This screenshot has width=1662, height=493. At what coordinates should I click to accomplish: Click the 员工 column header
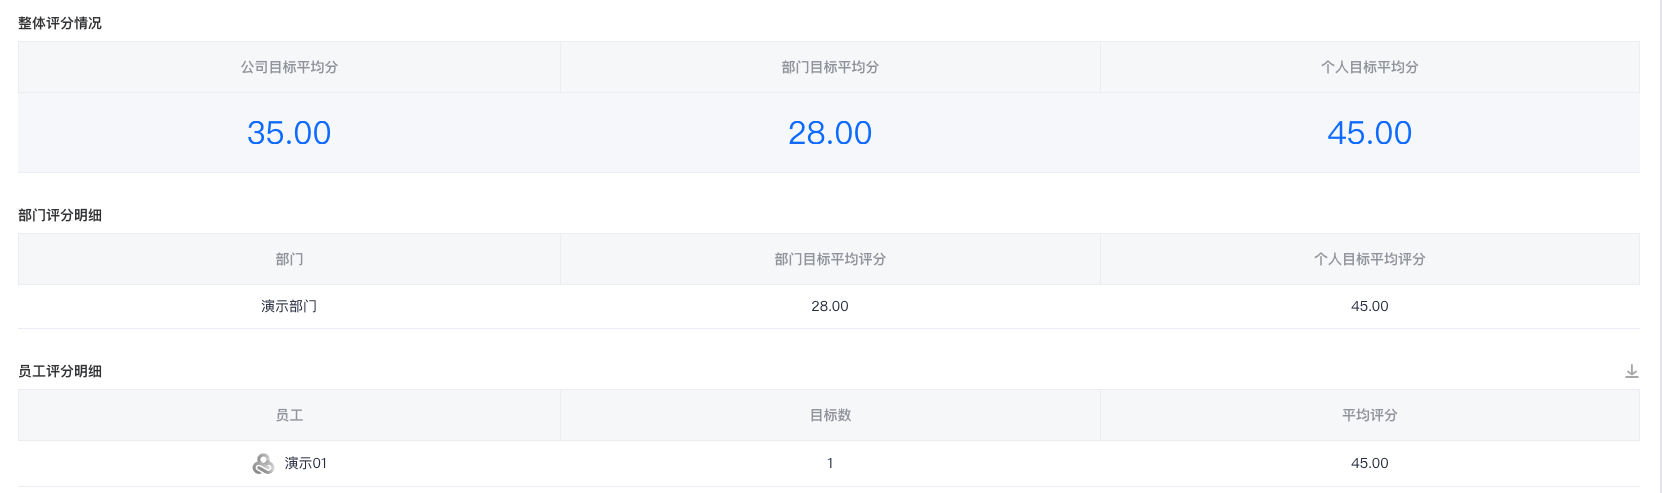click(289, 415)
